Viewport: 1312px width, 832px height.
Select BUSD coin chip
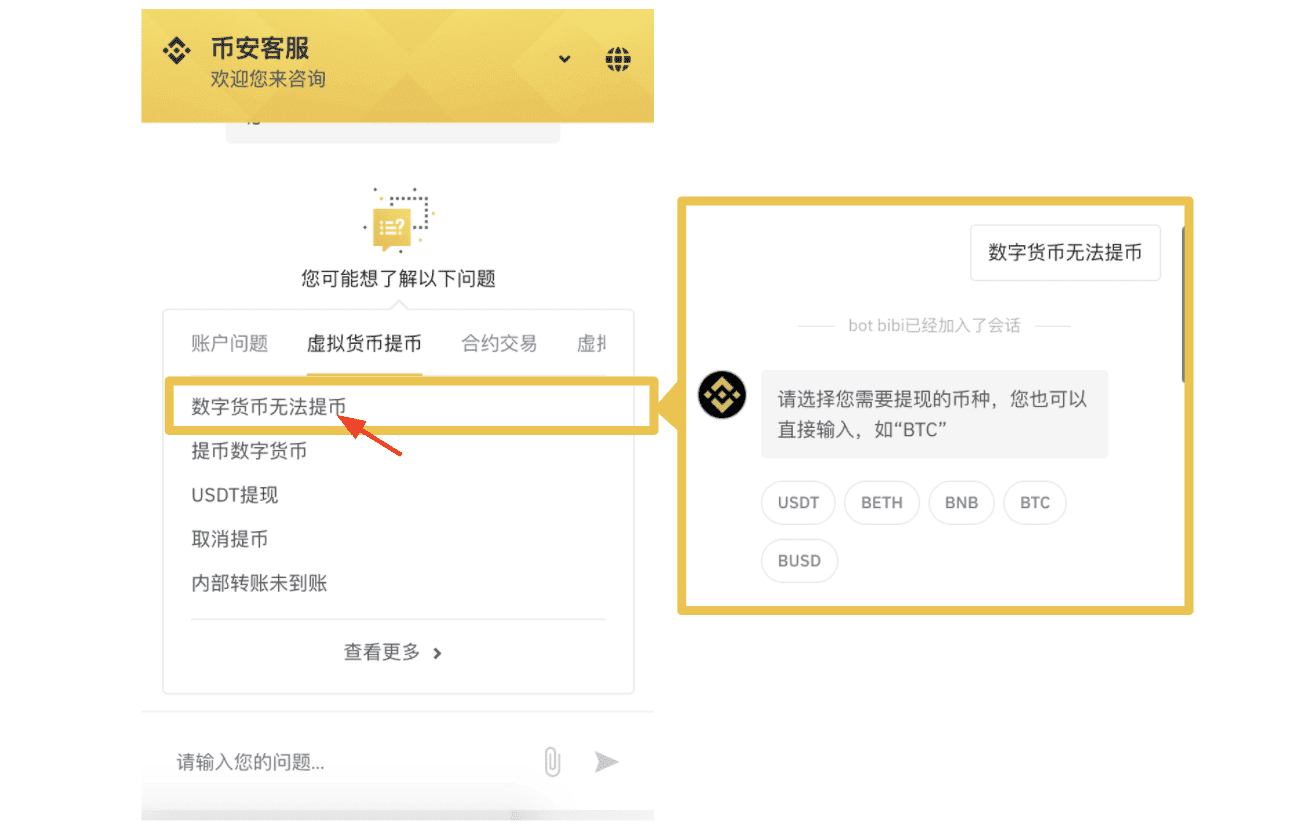coord(799,561)
